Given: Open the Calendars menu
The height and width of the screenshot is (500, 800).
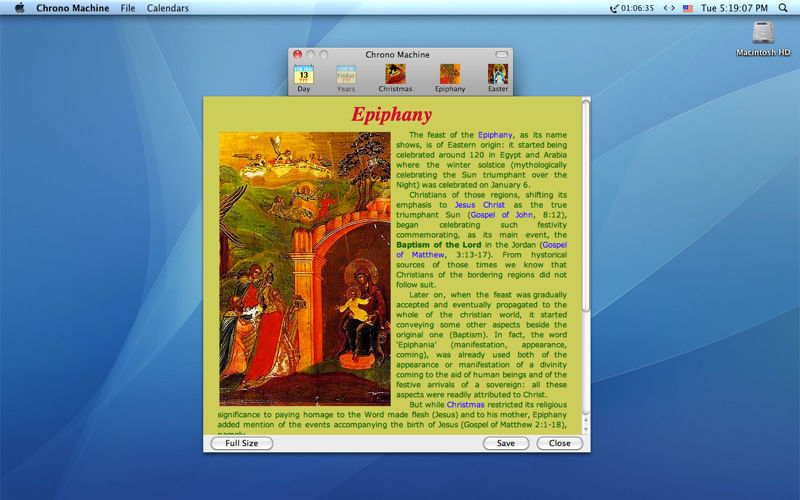Looking at the screenshot, I should (x=167, y=8).
